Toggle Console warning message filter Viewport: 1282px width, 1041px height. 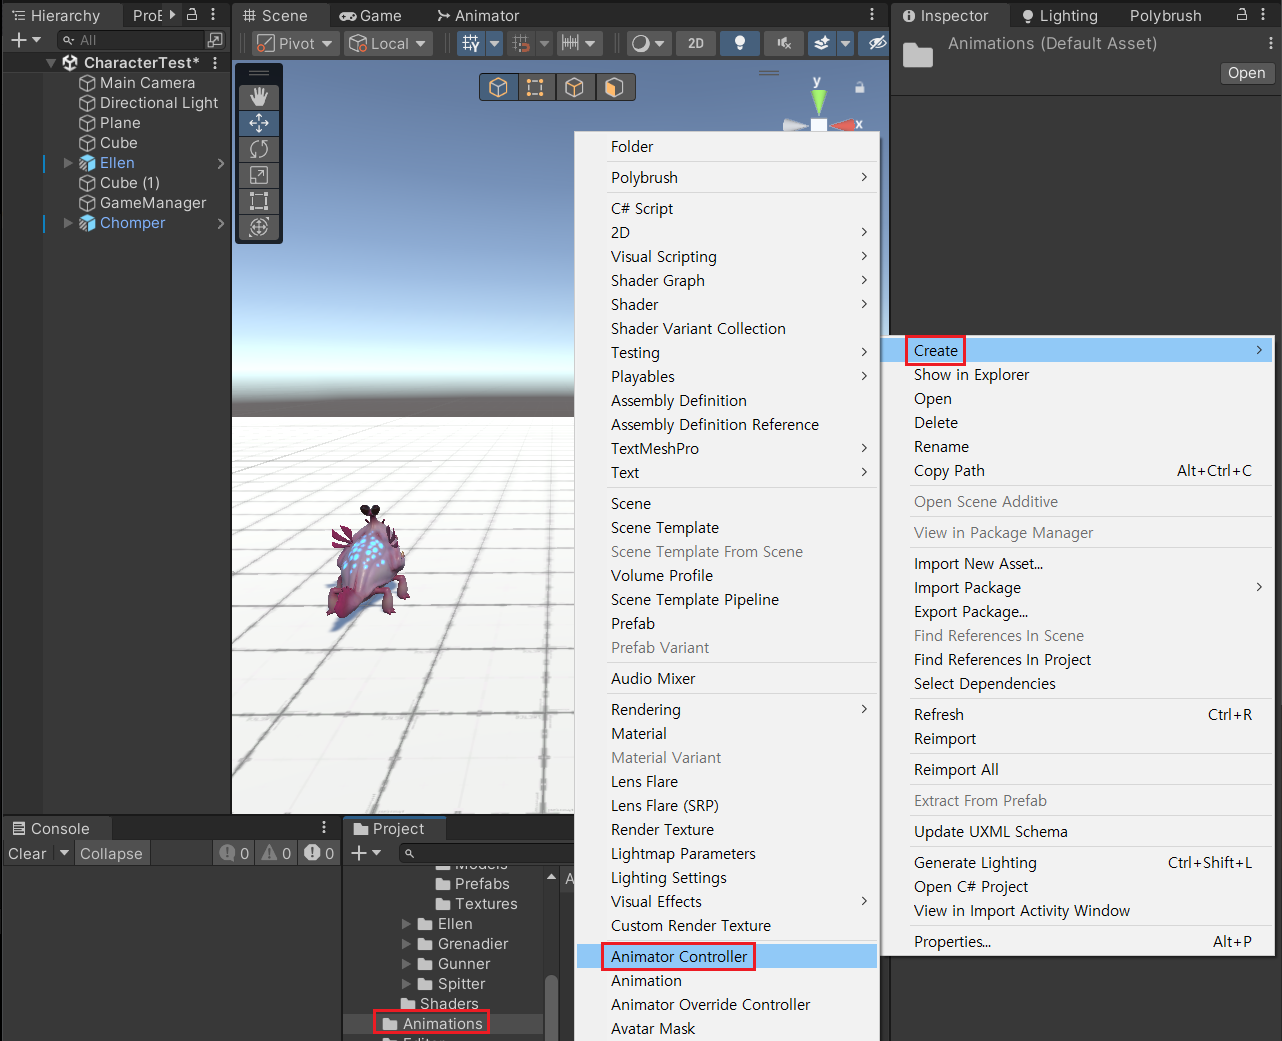coord(277,853)
